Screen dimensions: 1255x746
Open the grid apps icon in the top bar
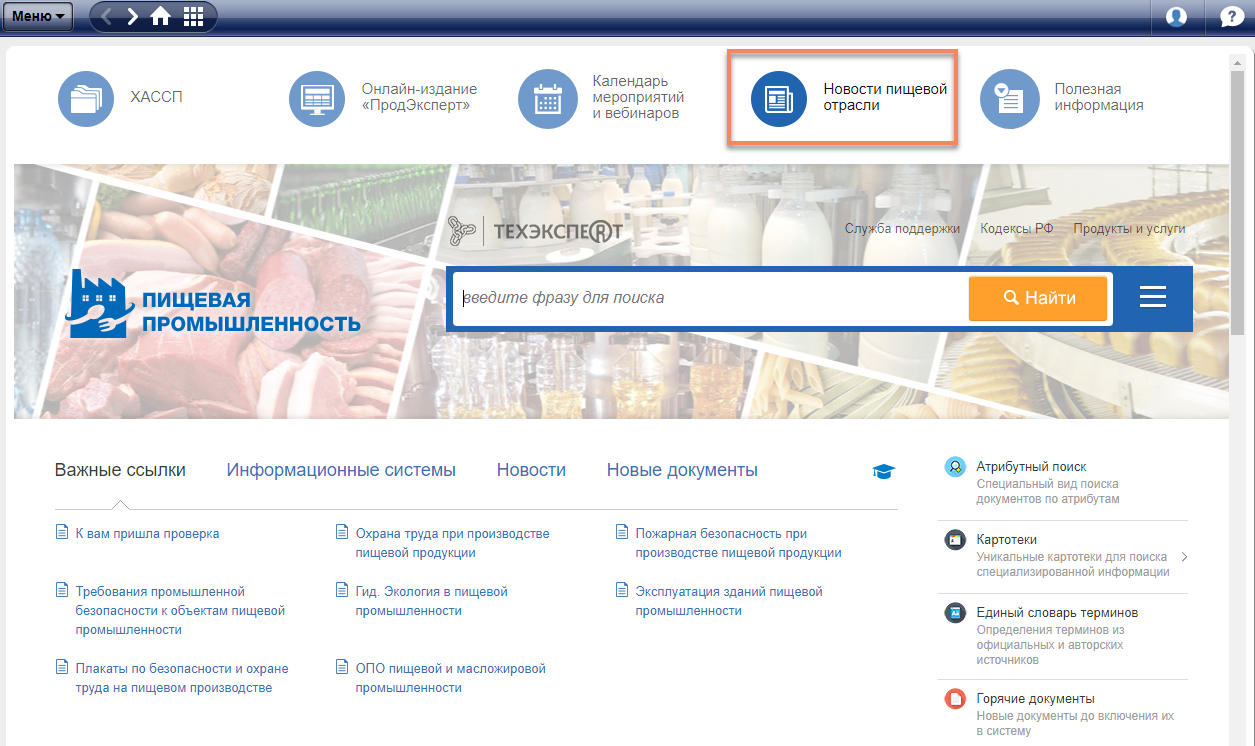tap(193, 16)
